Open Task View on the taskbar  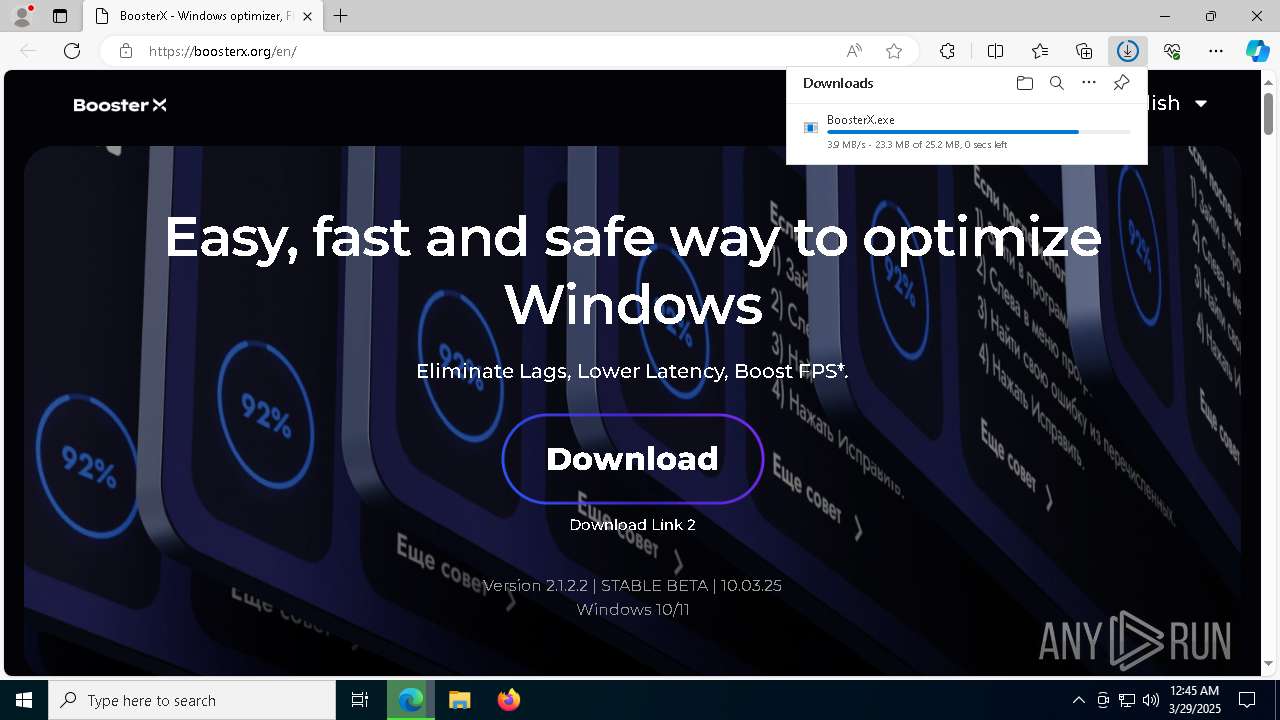[x=360, y=700]
